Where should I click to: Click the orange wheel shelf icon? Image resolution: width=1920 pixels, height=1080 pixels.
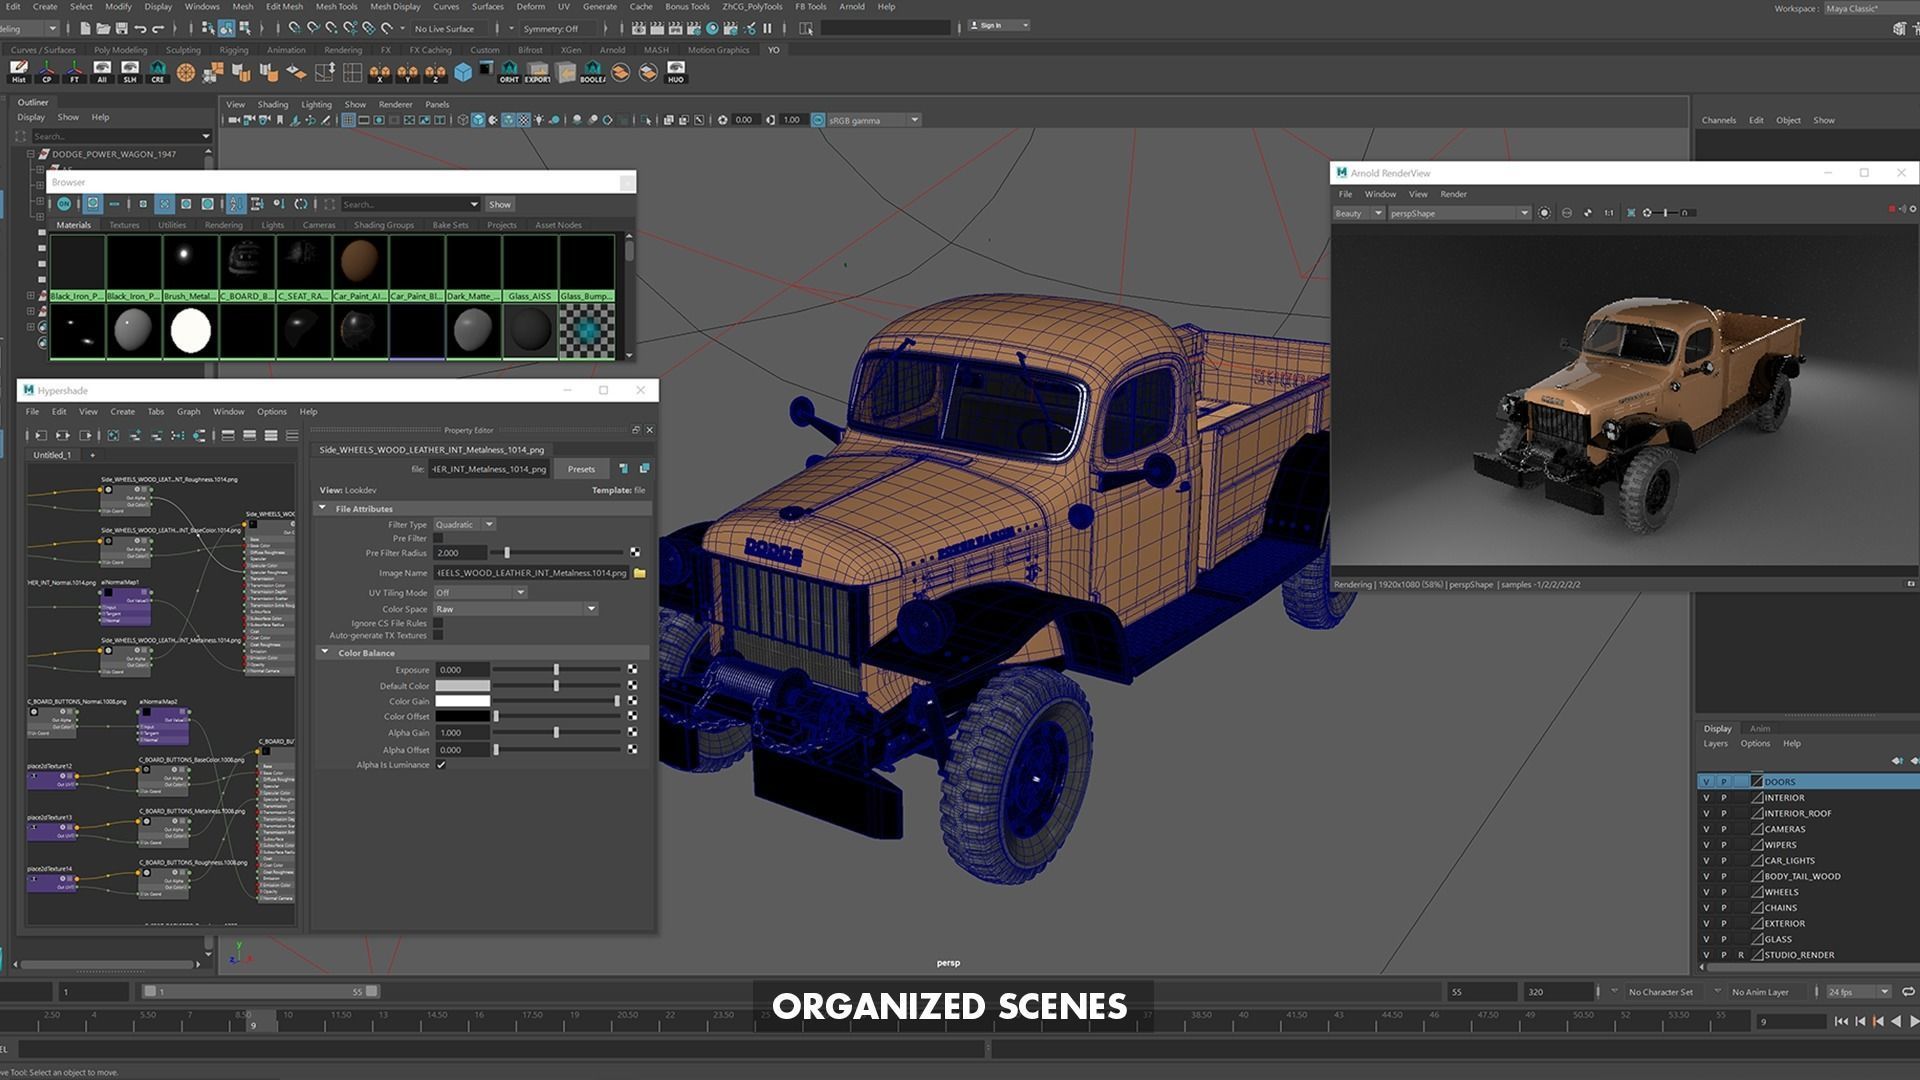pos(185,72)
